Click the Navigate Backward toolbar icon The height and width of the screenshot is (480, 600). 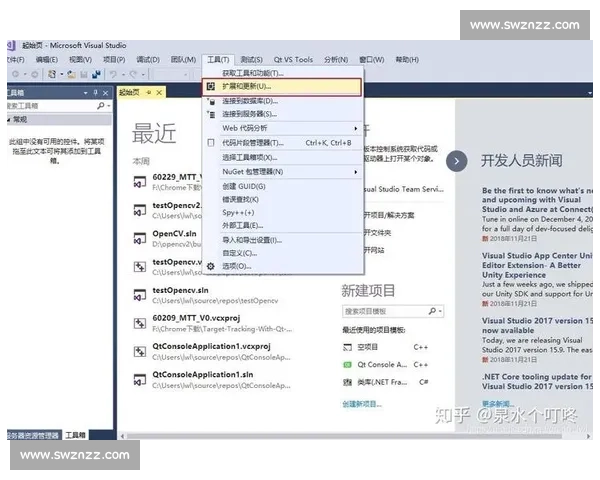(x=16, y=74)
